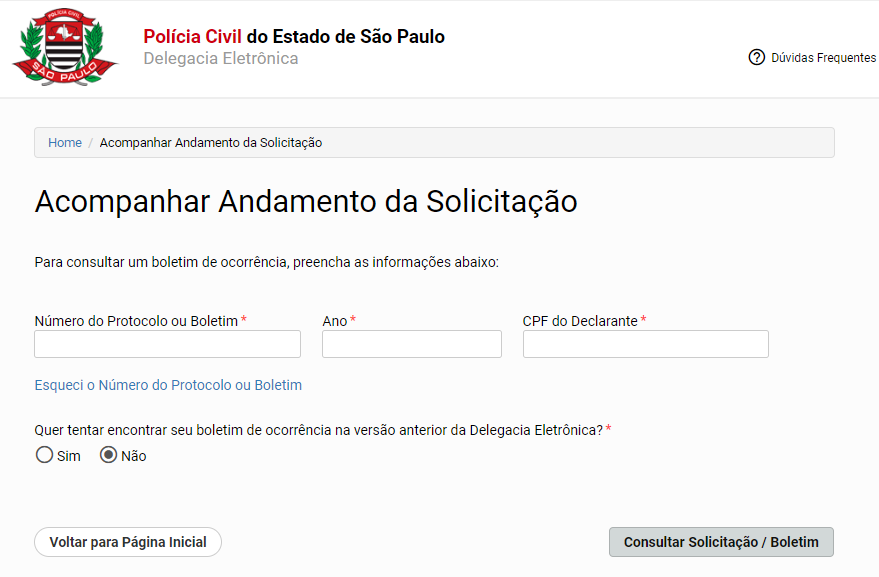Click the Delegacia Eletrônica subtitle
879x577 pixels.
pos(221,58)
